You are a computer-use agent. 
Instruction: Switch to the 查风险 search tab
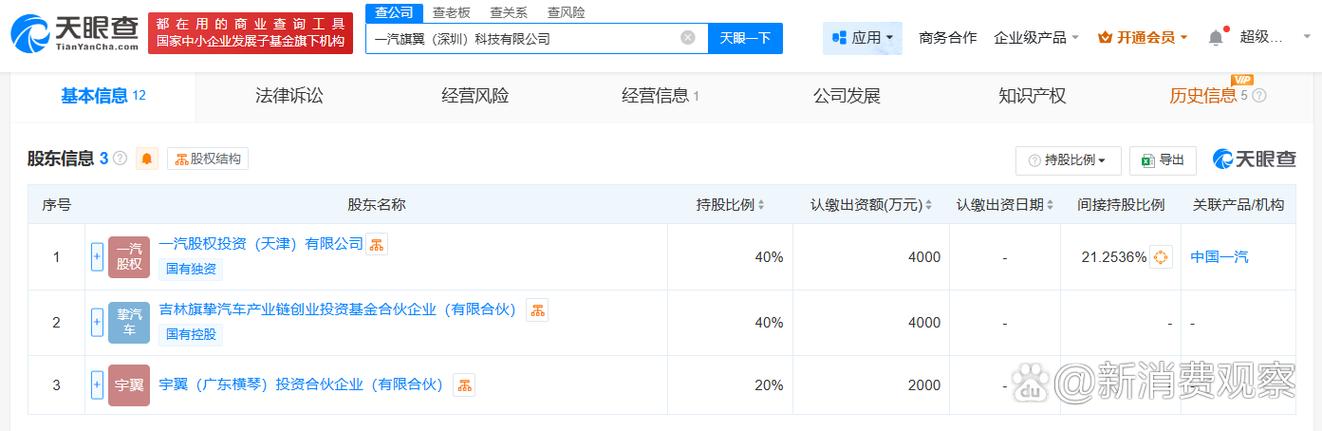point(566,12)
